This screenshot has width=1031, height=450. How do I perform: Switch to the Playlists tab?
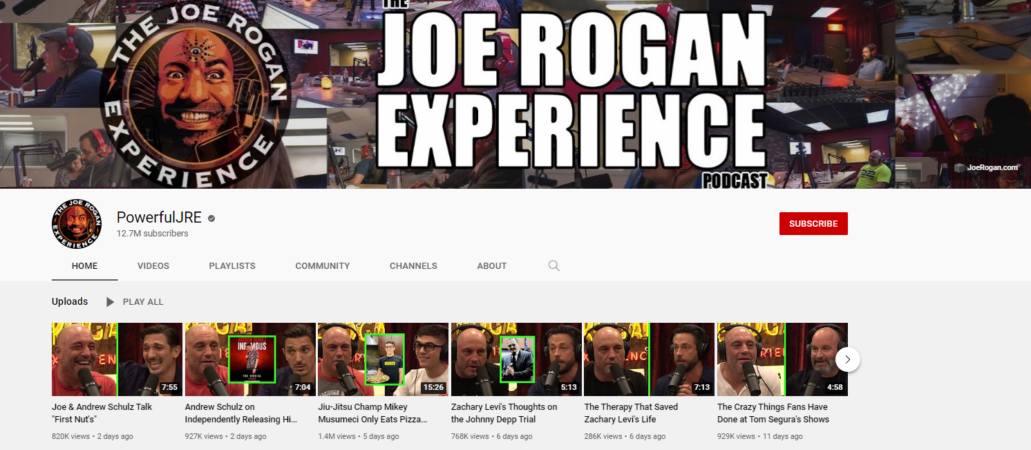click(232, 266)
